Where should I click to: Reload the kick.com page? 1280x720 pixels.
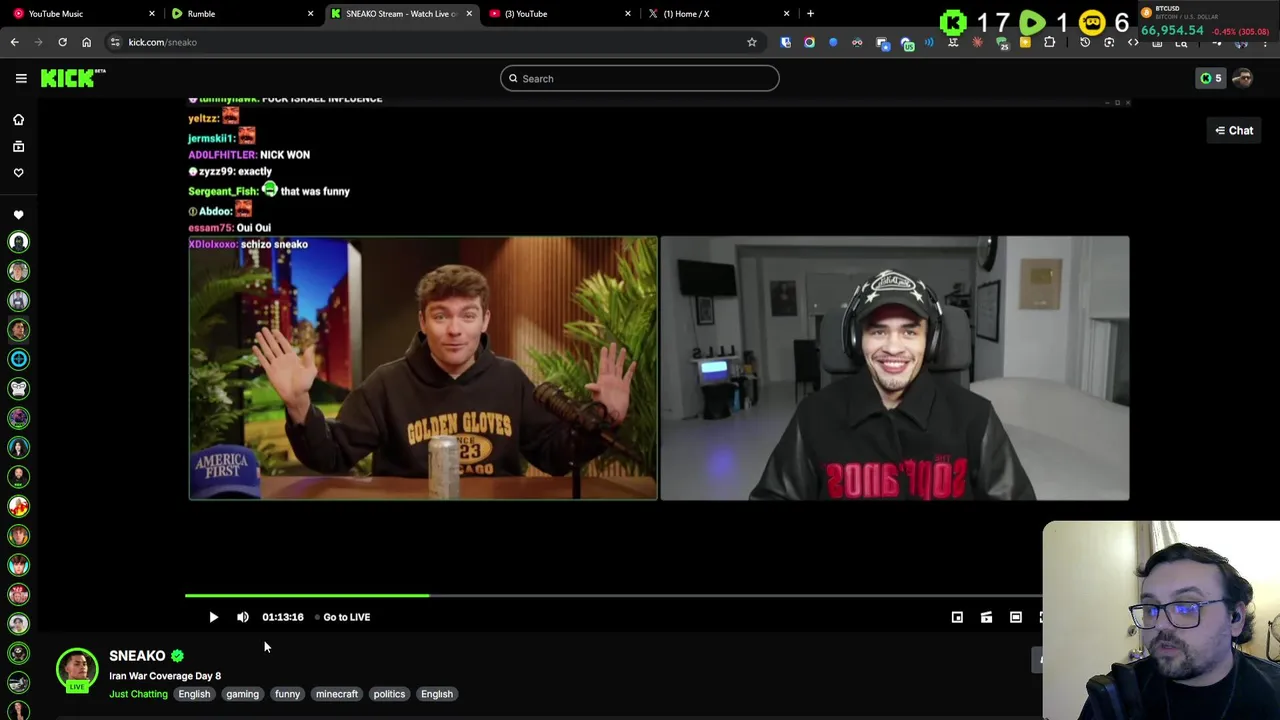click(62, 42)
